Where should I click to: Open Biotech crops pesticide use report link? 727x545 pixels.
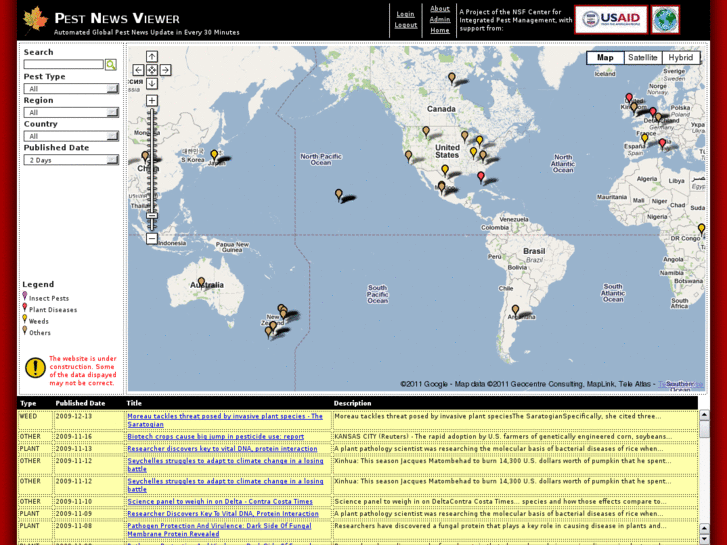[x=216, y=436]
